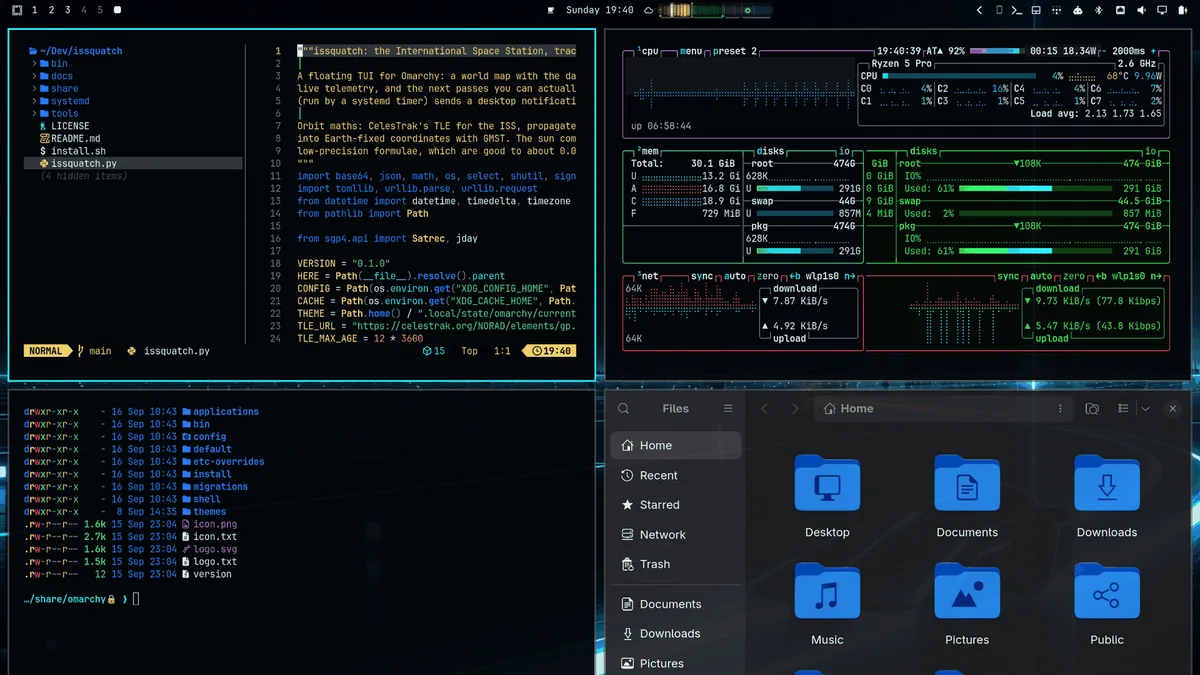This screenshot has height=675, width=1200.
Task: Expand the tray with the left chevron in the top bar
Action: coord(980,10)
